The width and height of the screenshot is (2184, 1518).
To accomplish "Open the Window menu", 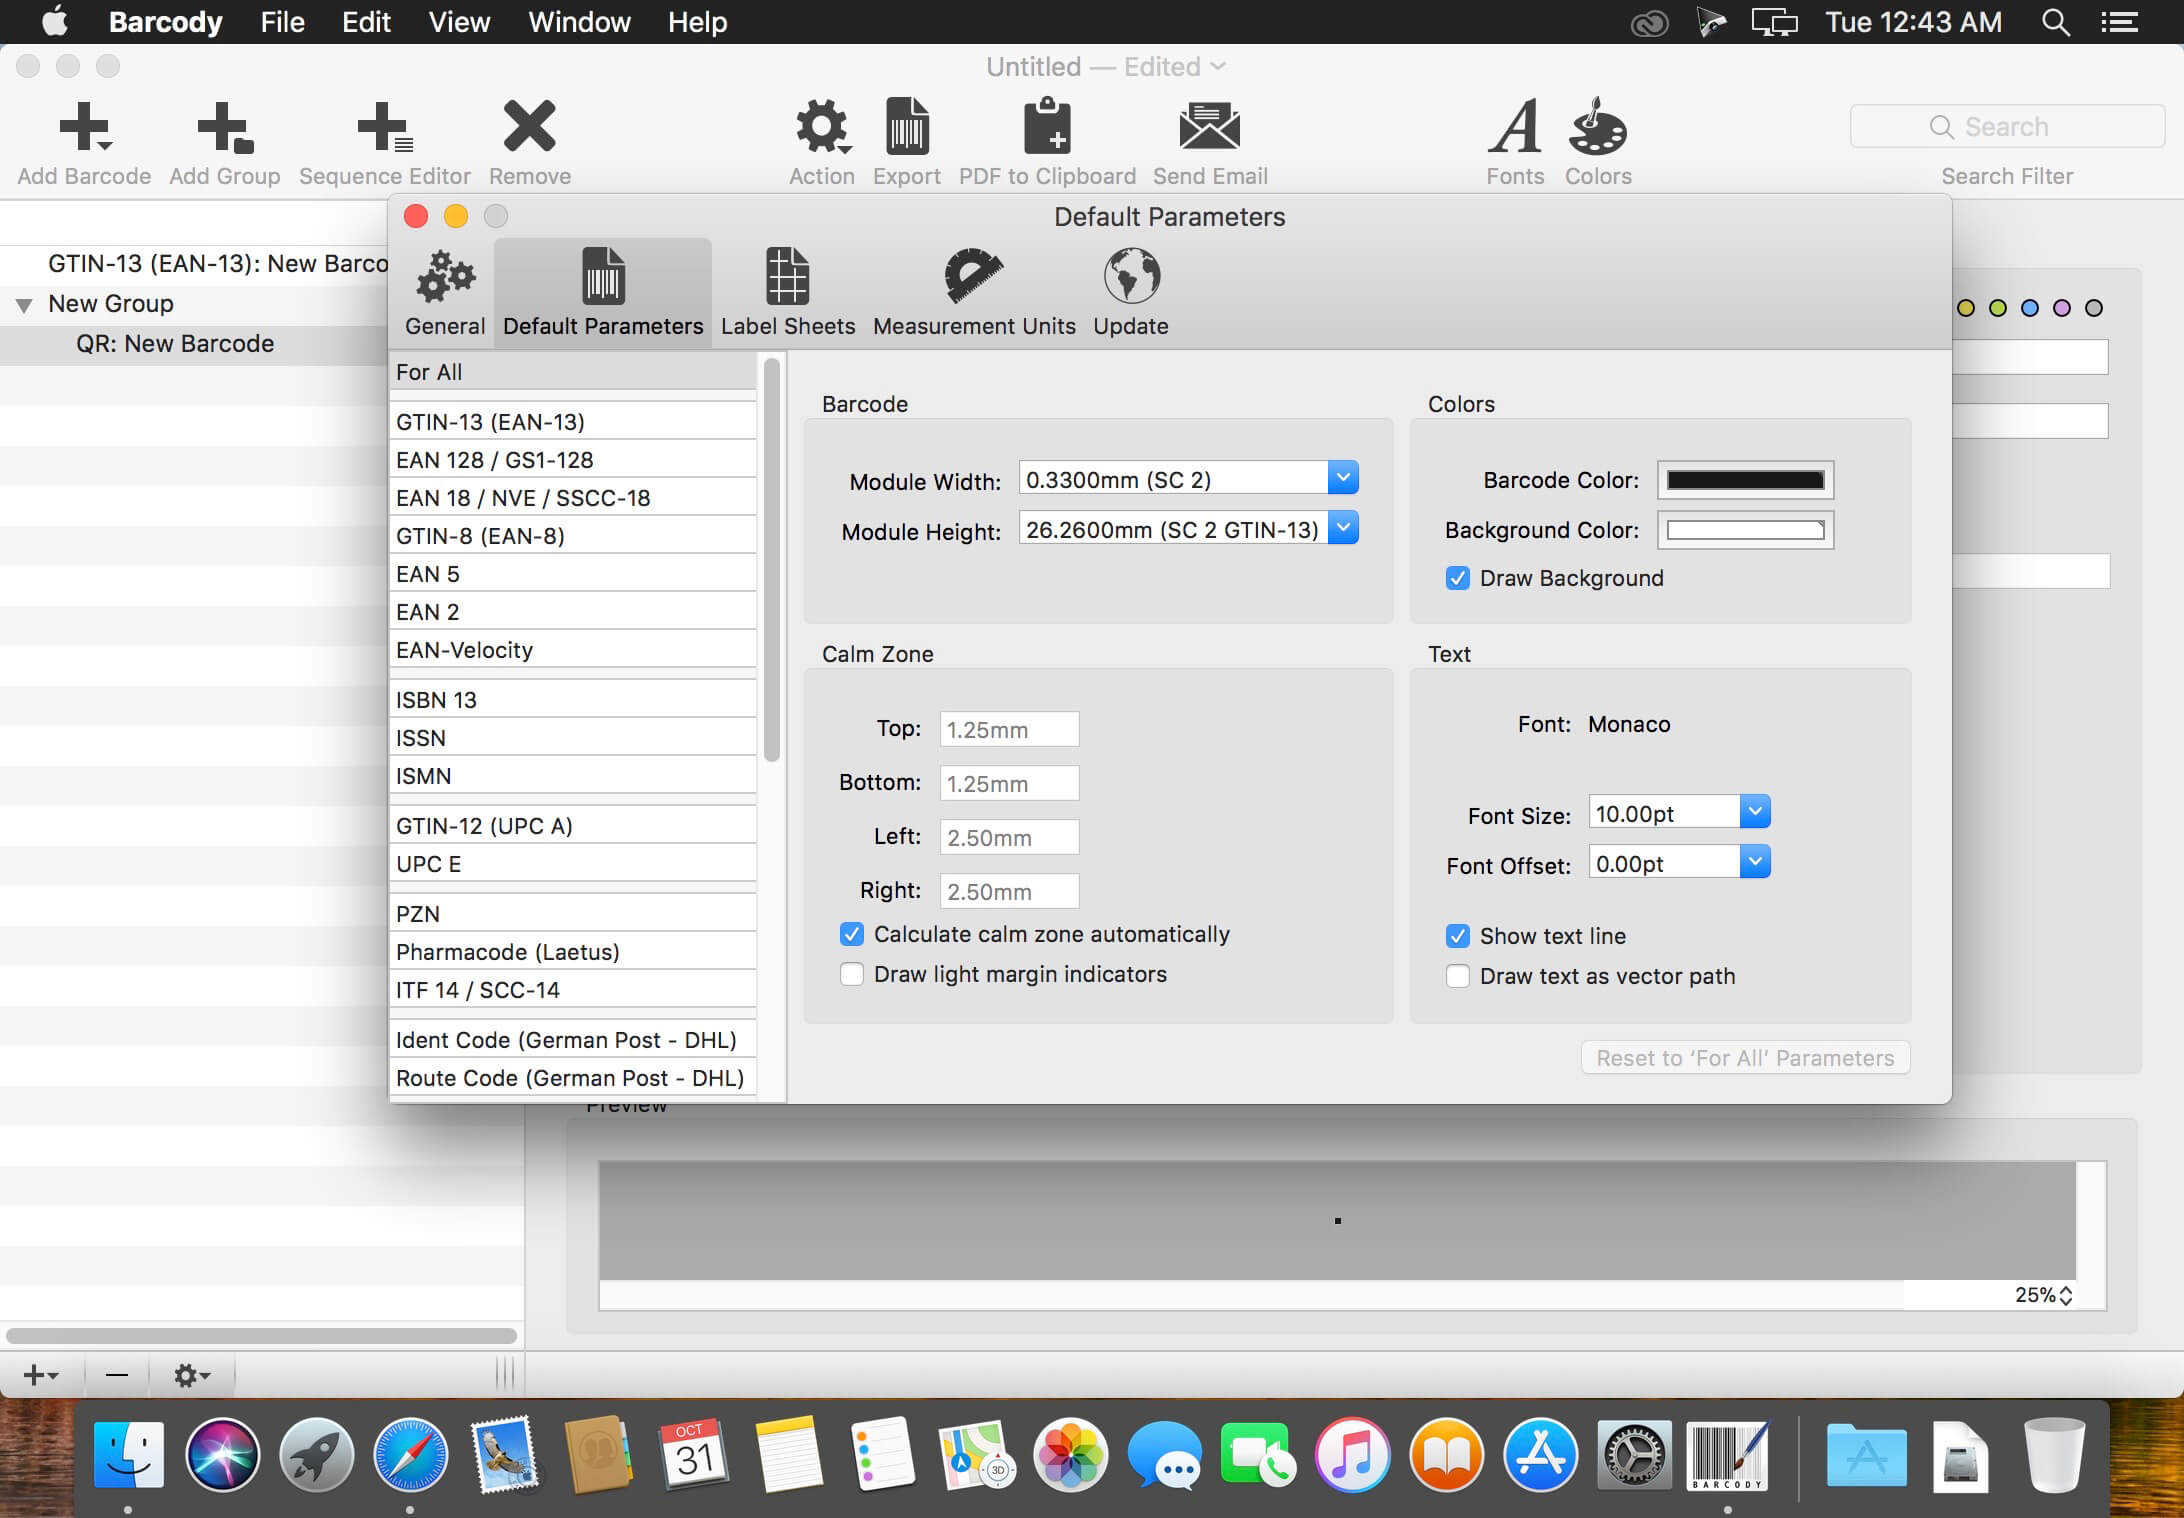I will coord(579,22).
